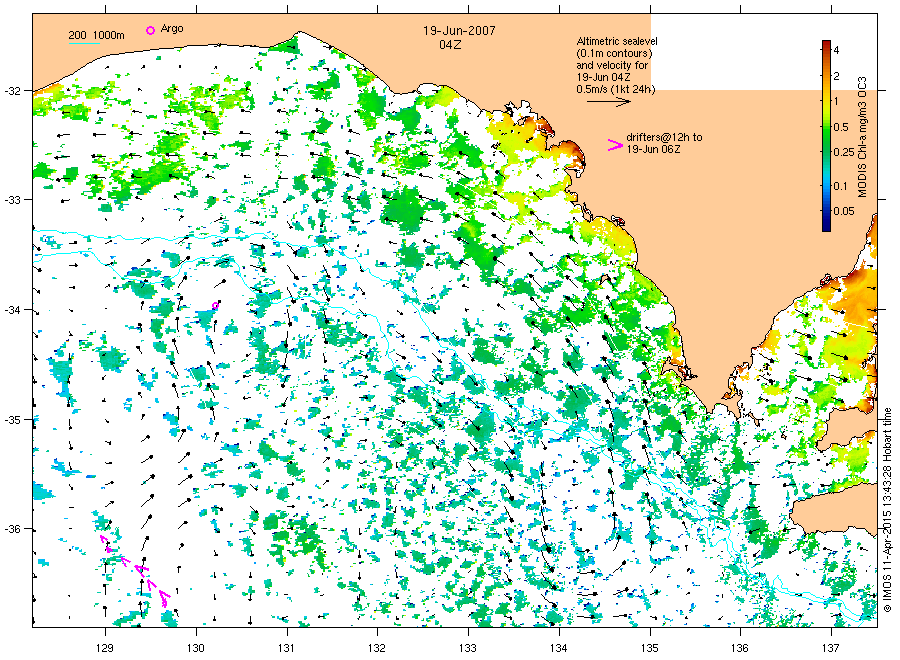Image resolution: width=900 pixels, height=660 pixels.
Task: Click longitude label 133
Action: click(x=468, y=649)
